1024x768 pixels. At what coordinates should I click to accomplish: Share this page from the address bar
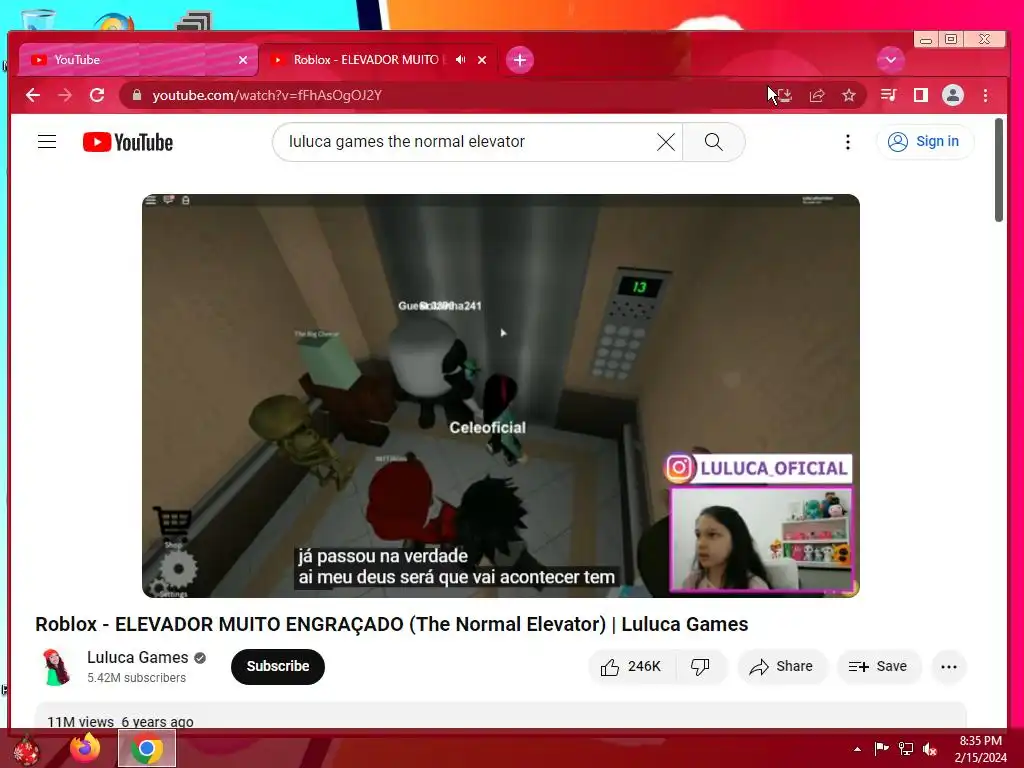(x=817, y=95)
